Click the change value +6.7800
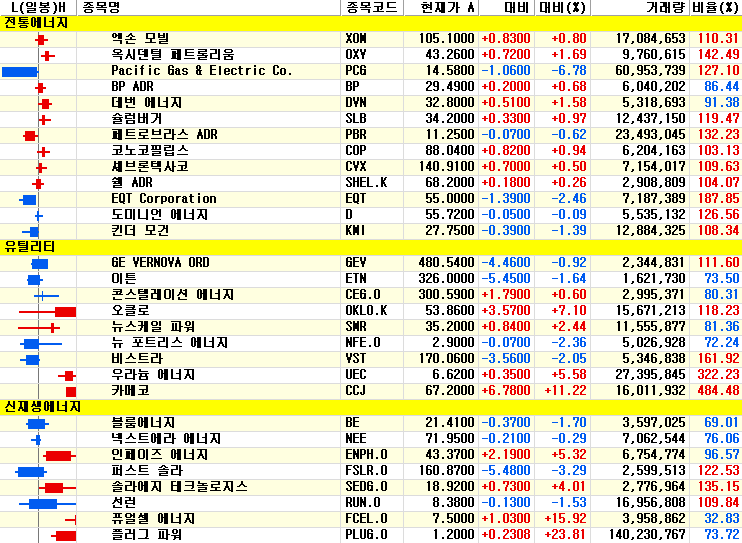This screenshot has height=543, width=742. pos(506,391)
